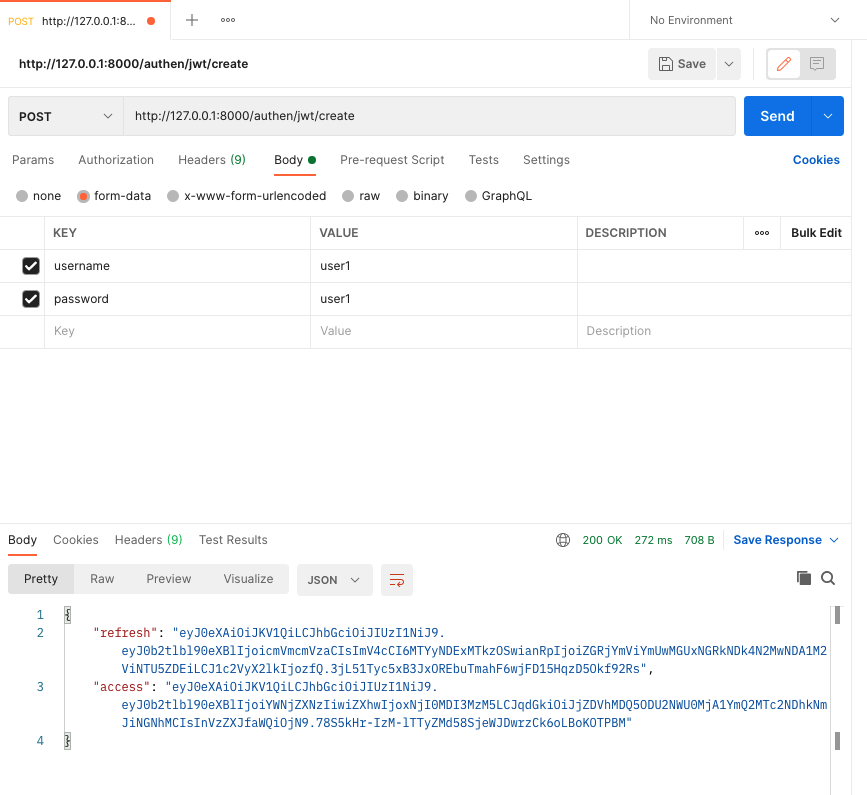Open table column options three-dot icon
Image resolution: width=867 pixels, height=795 pixels.
[762, 233]
